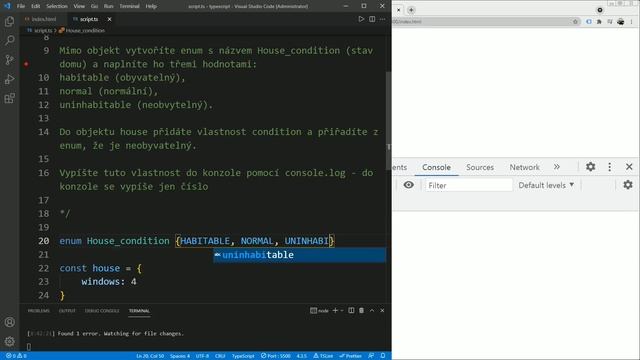Viewport: 640px width, 360px height.
Task: Open a new browser tab with the plus button
Action: click(x=411, y=10)
